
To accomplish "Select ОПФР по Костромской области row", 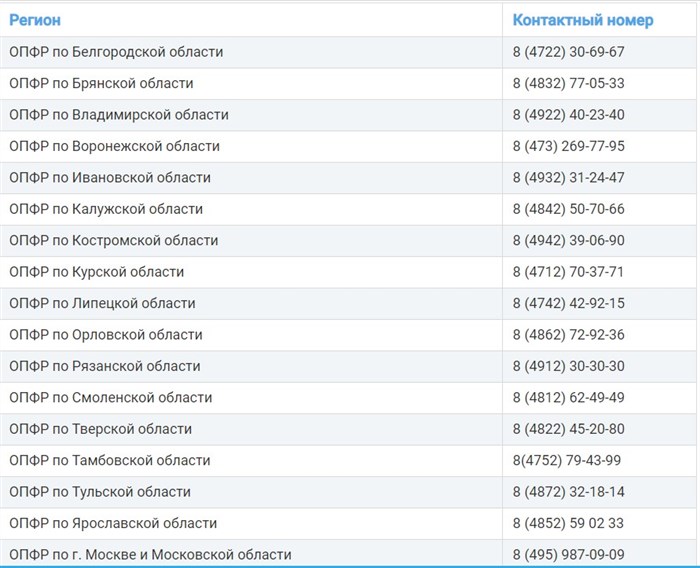I will pyautogui.click(x=348, y=240).
